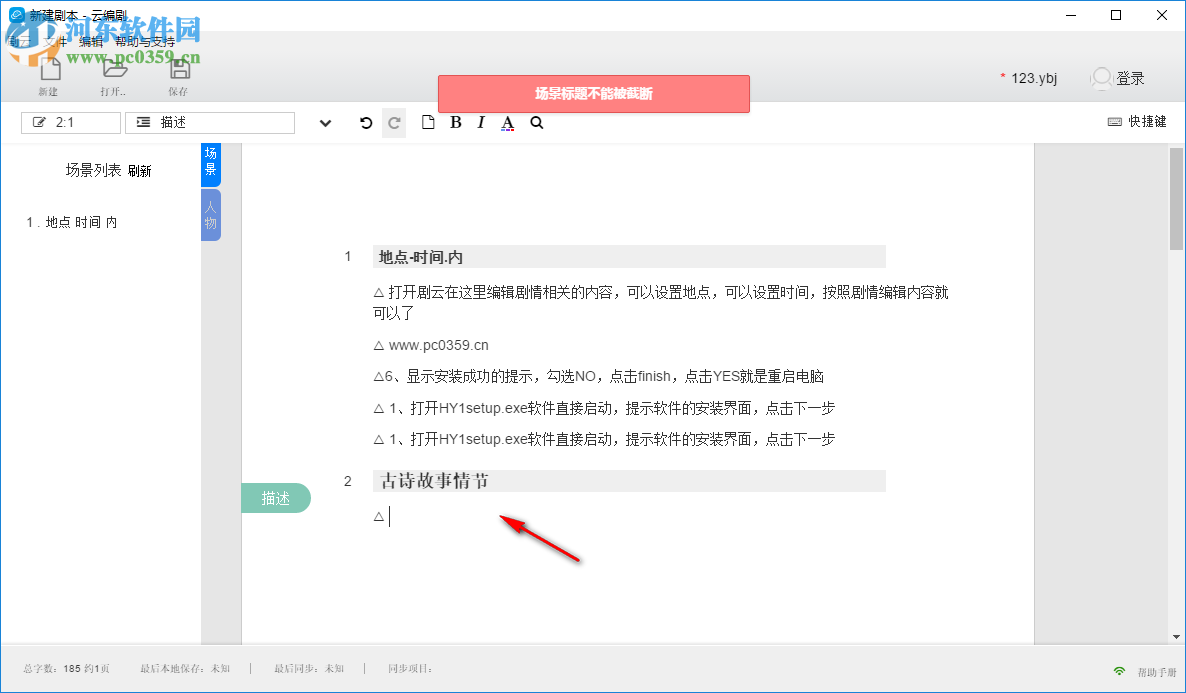The image size is (1186, 693).
Task: Open the search magnifier tool
Action: 536,122
